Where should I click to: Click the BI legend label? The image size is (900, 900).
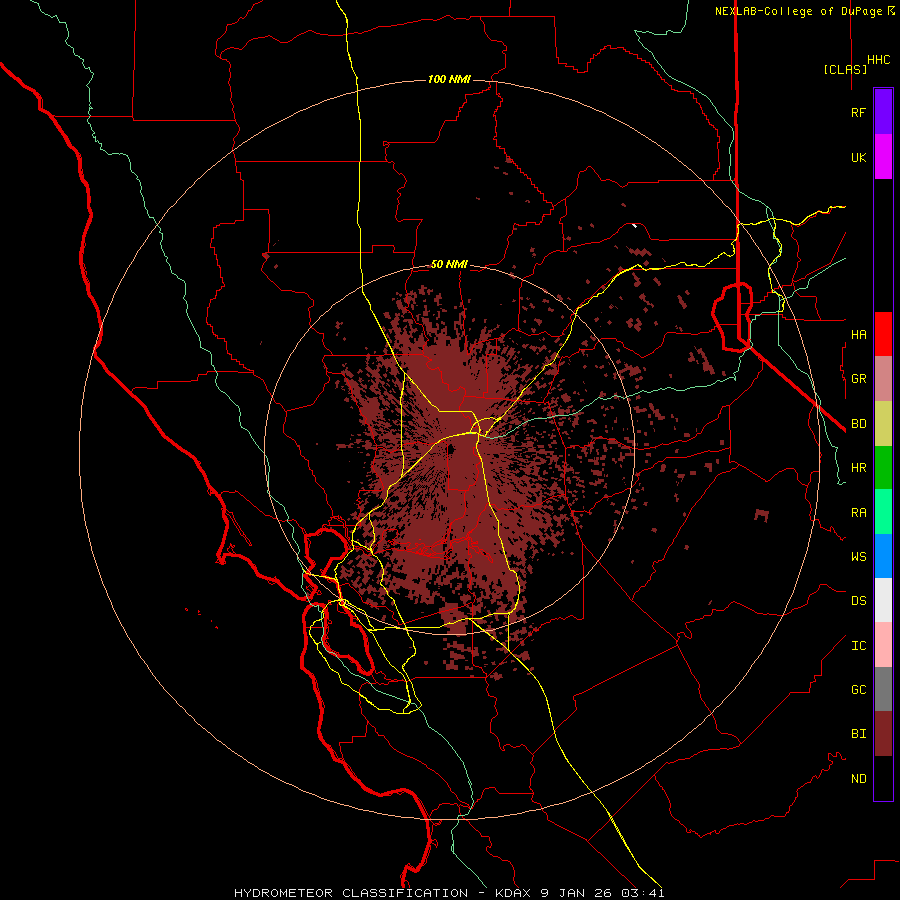coord(858,734)
